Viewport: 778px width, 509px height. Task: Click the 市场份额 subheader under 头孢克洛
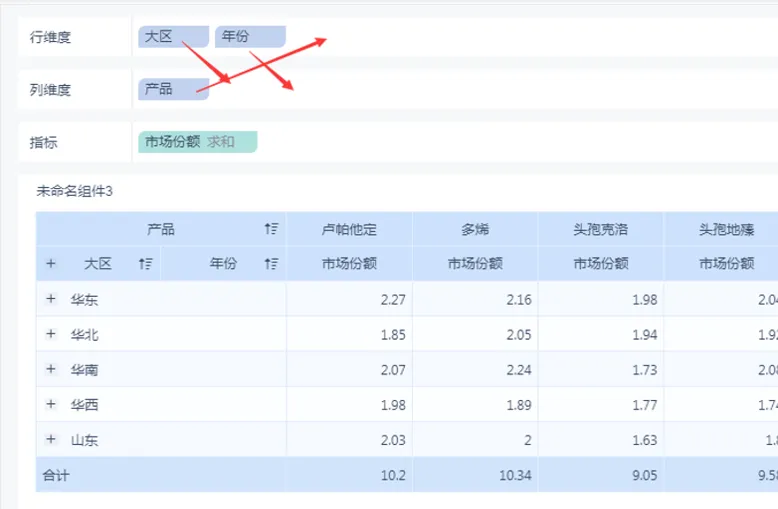pos(601,263)
